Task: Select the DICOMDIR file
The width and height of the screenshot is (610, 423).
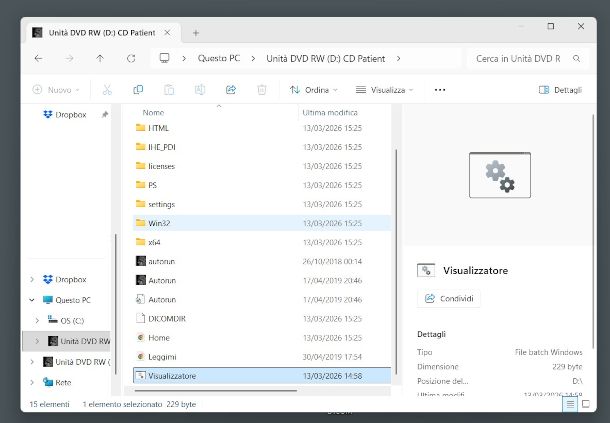Action: click(262, 319)
